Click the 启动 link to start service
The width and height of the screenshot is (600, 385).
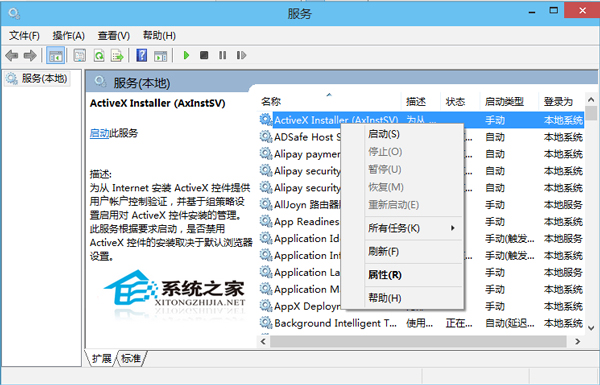click(x=99, y=133)
